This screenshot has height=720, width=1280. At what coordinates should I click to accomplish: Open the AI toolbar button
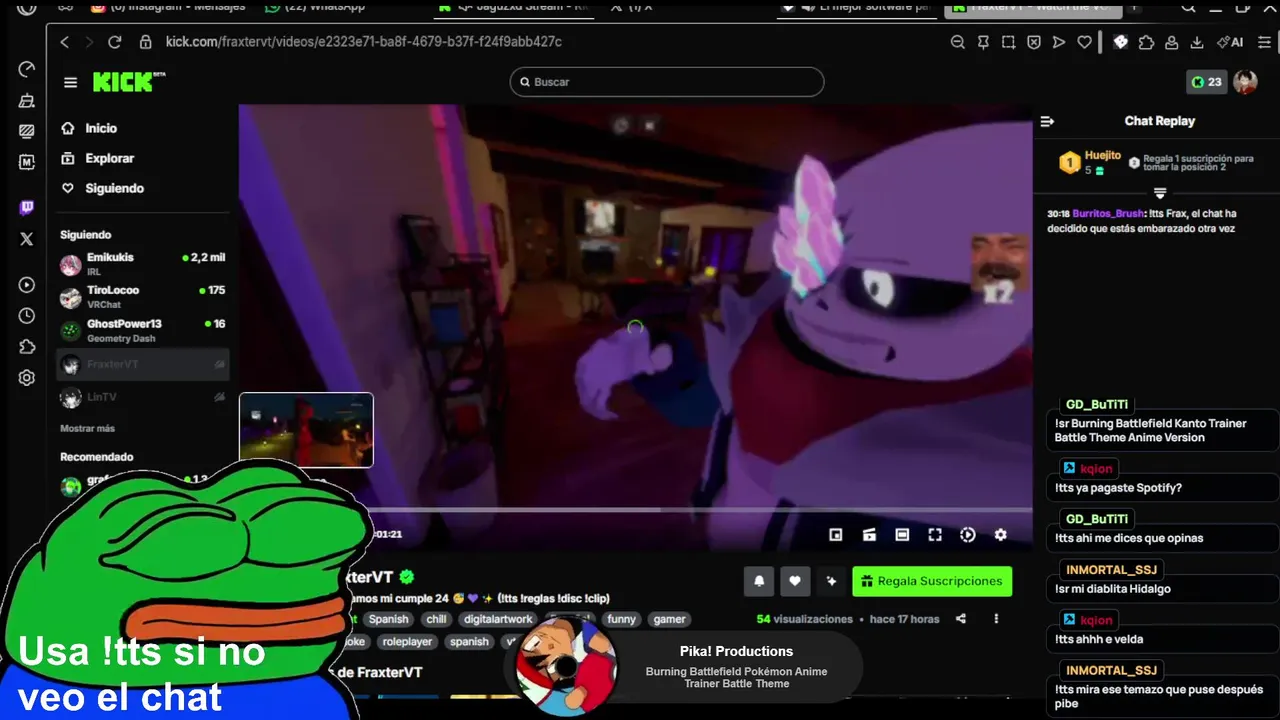[1229, 42]
